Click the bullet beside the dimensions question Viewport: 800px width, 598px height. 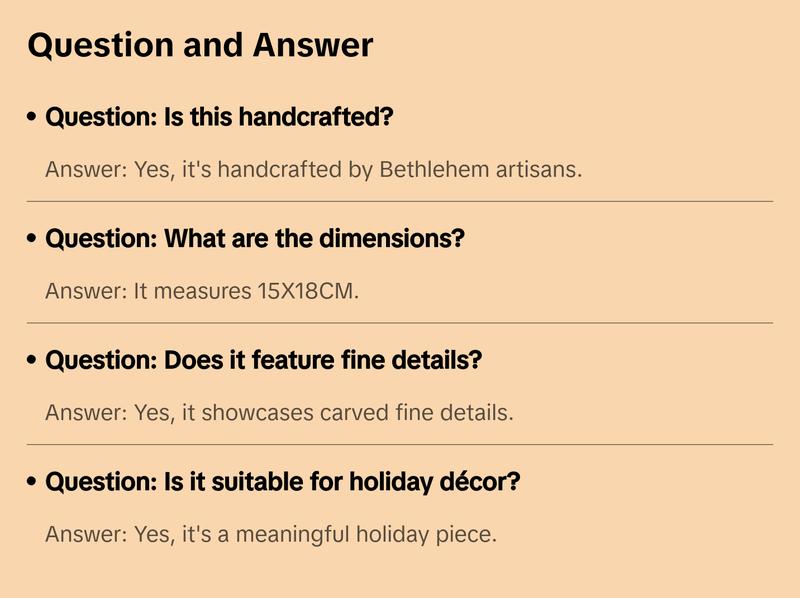33,240
